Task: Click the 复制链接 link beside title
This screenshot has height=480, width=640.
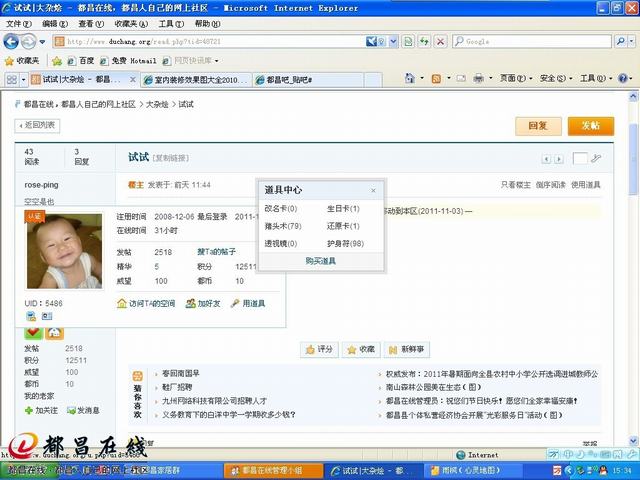Action: (171, 158)
